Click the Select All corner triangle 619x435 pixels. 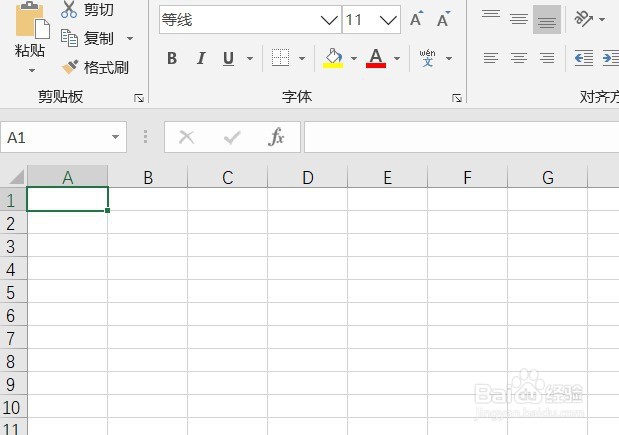tap(16, 176)
